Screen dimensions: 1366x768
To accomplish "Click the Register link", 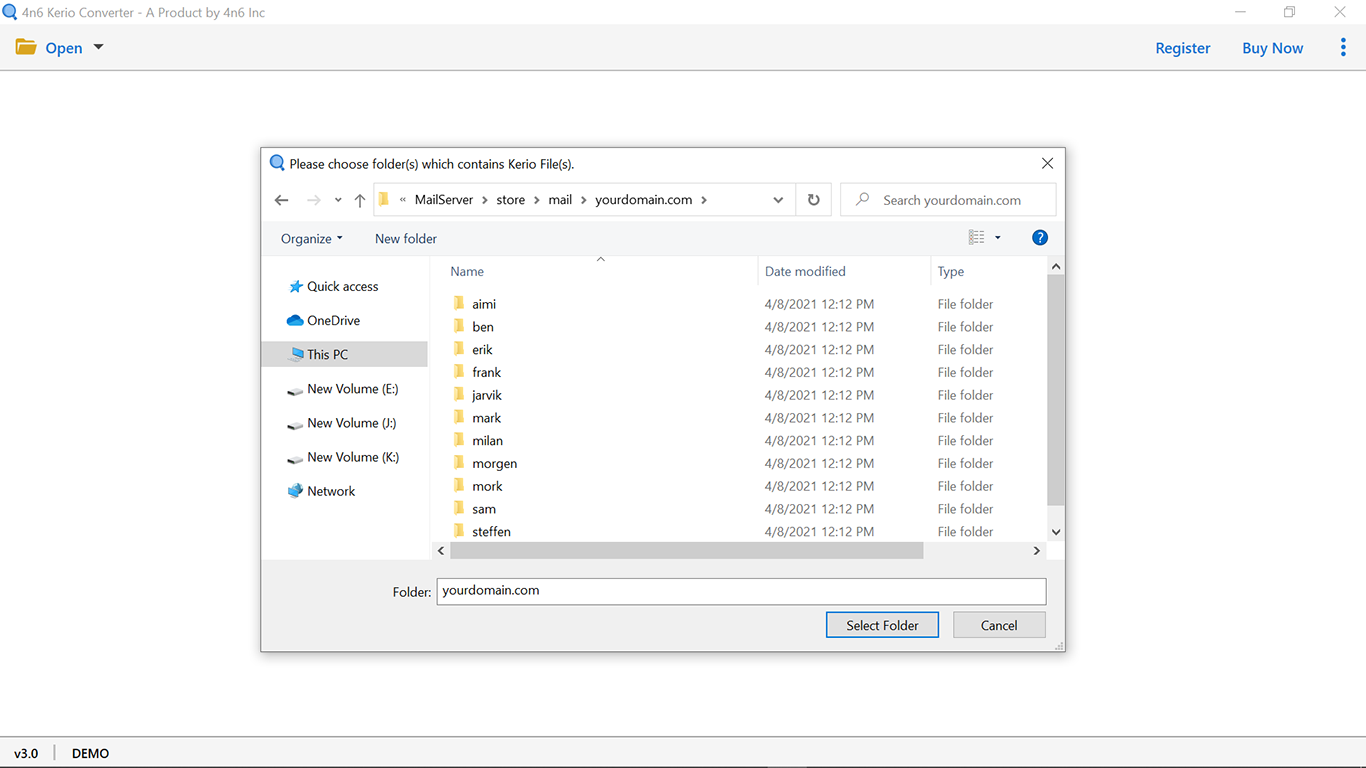I will (x=1183, y=48).
